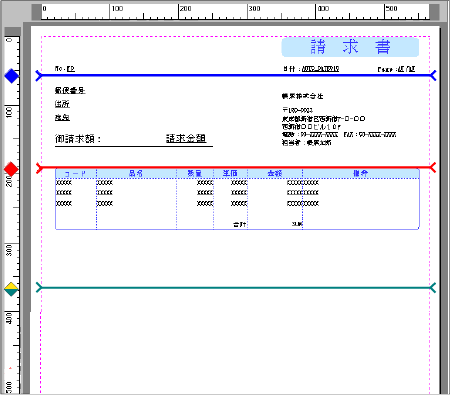
Task: Select the 備考 column header
Action: pyautogui.click(x=361, y=173)
